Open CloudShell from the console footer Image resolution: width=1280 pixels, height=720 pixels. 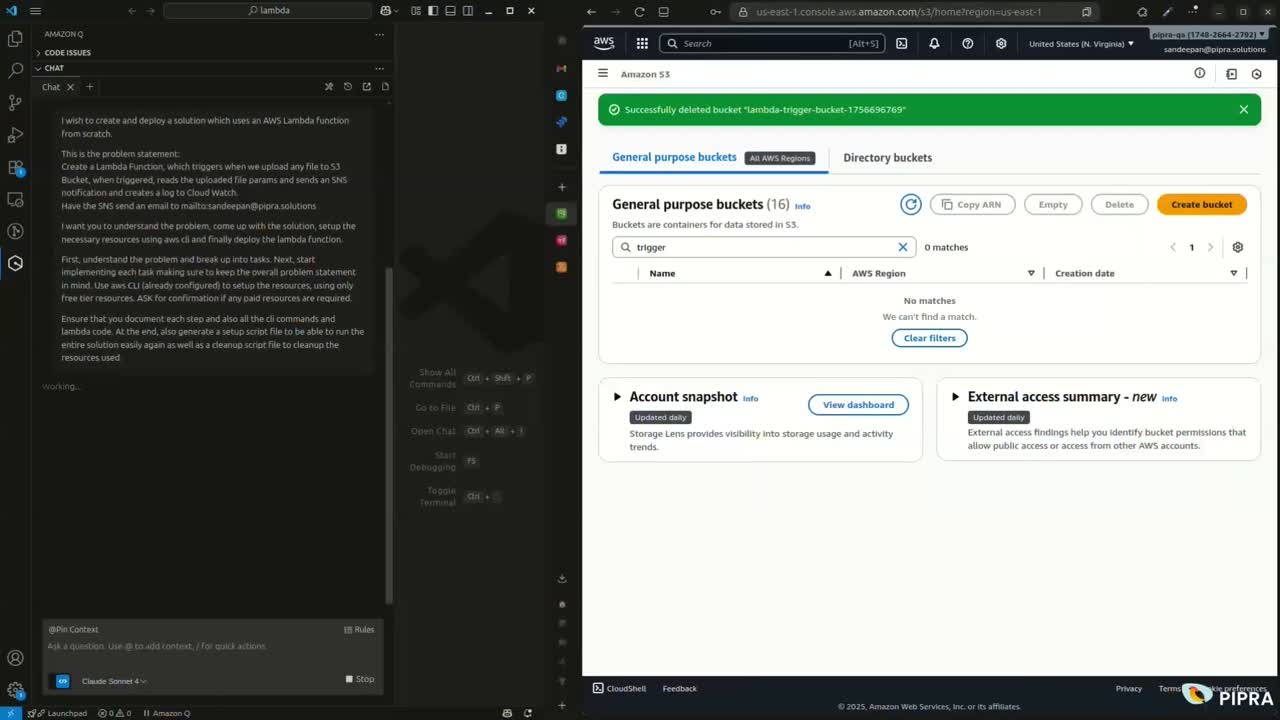tap(619, 688)
